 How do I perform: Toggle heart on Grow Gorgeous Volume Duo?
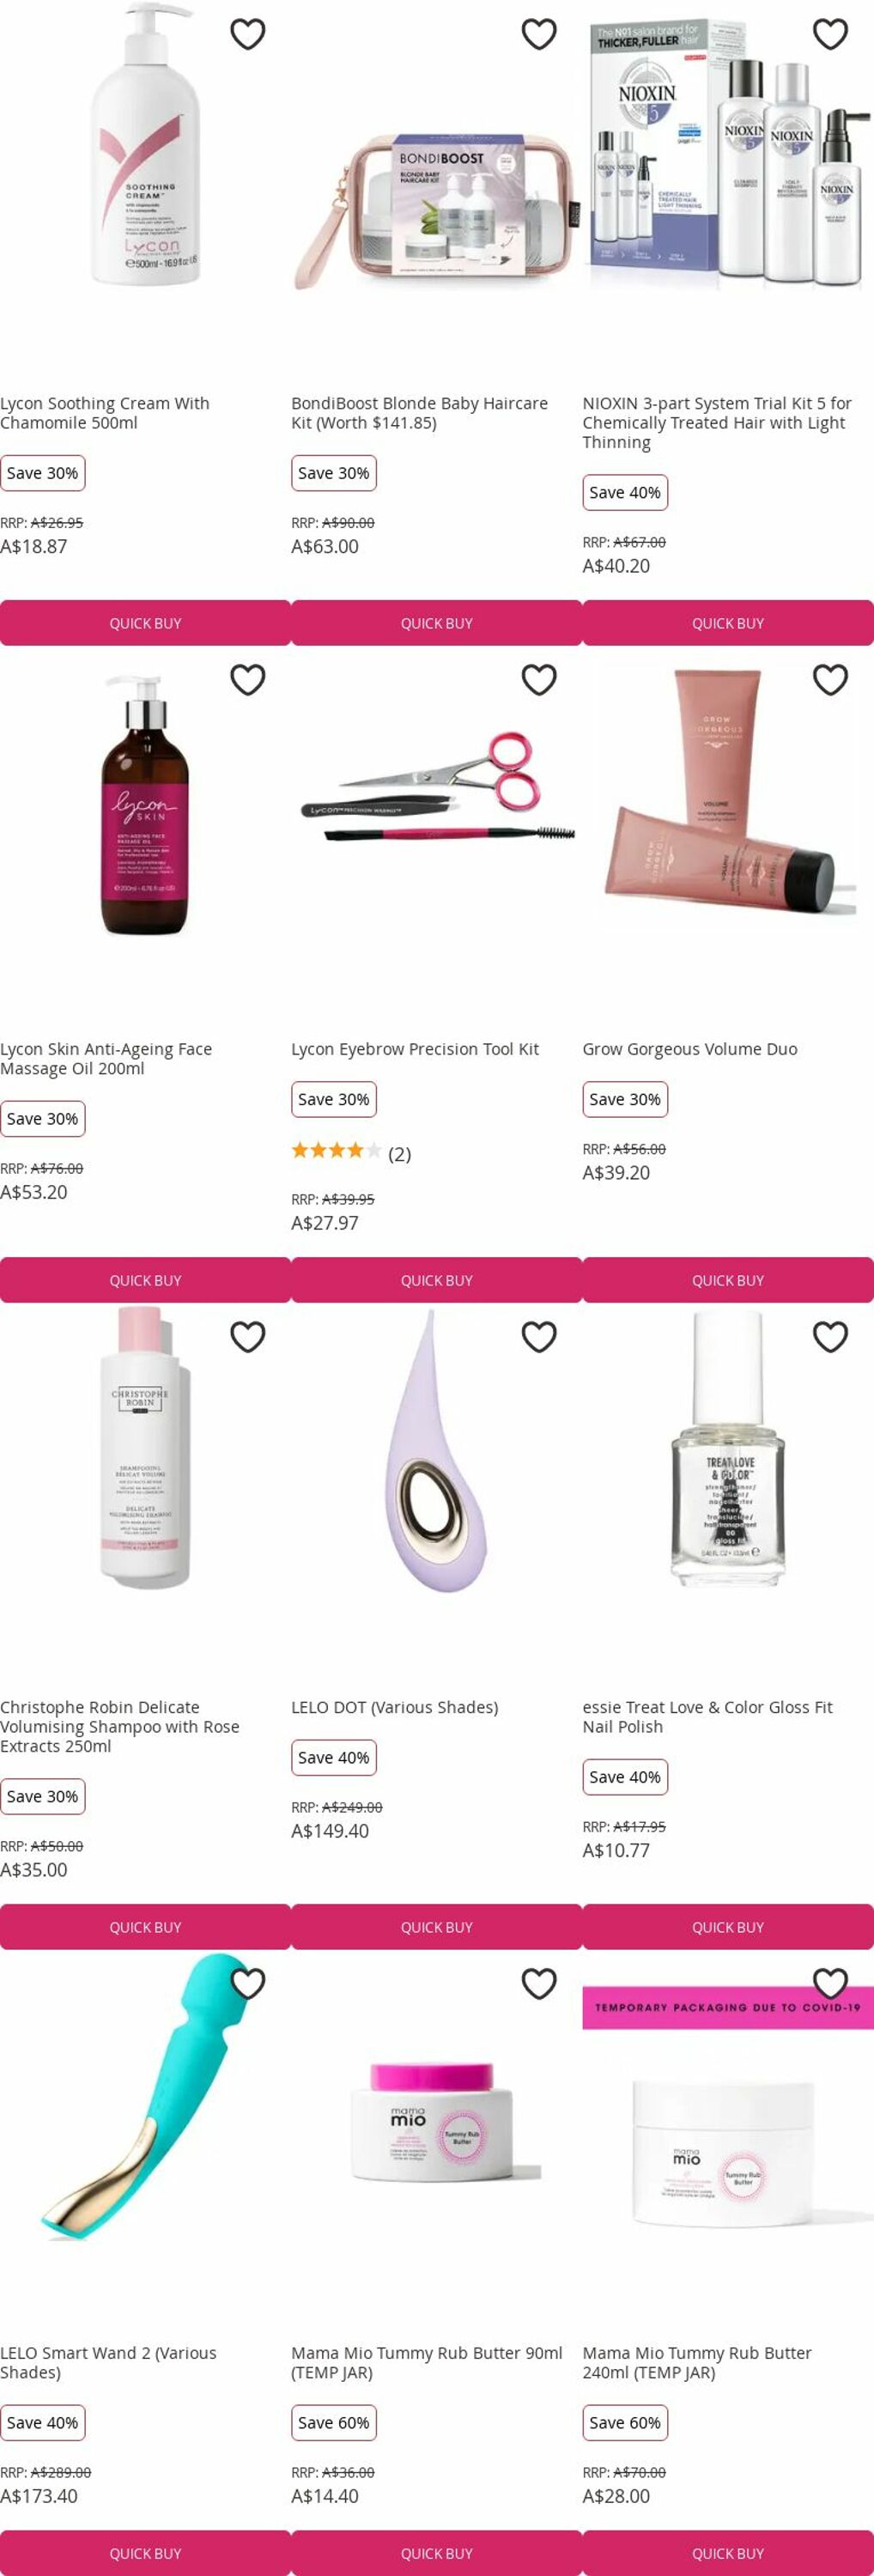coord(830,680)
